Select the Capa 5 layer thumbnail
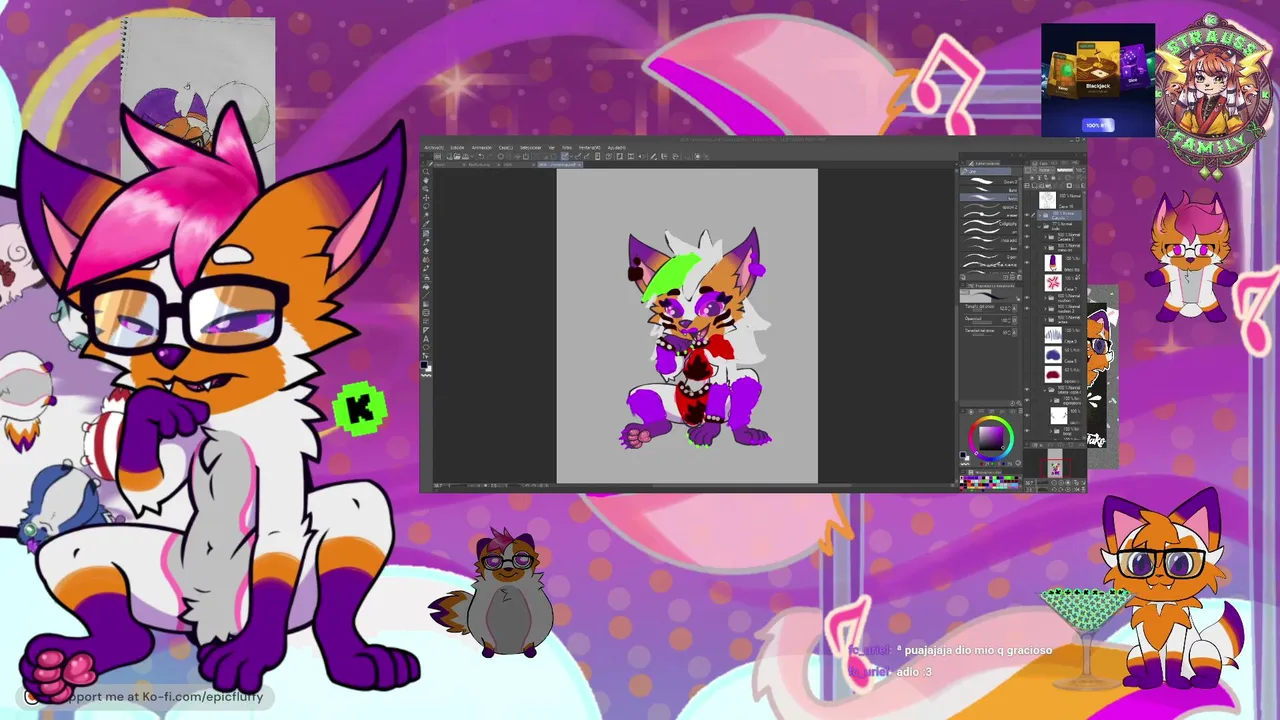 click(x=1053, y=353)
